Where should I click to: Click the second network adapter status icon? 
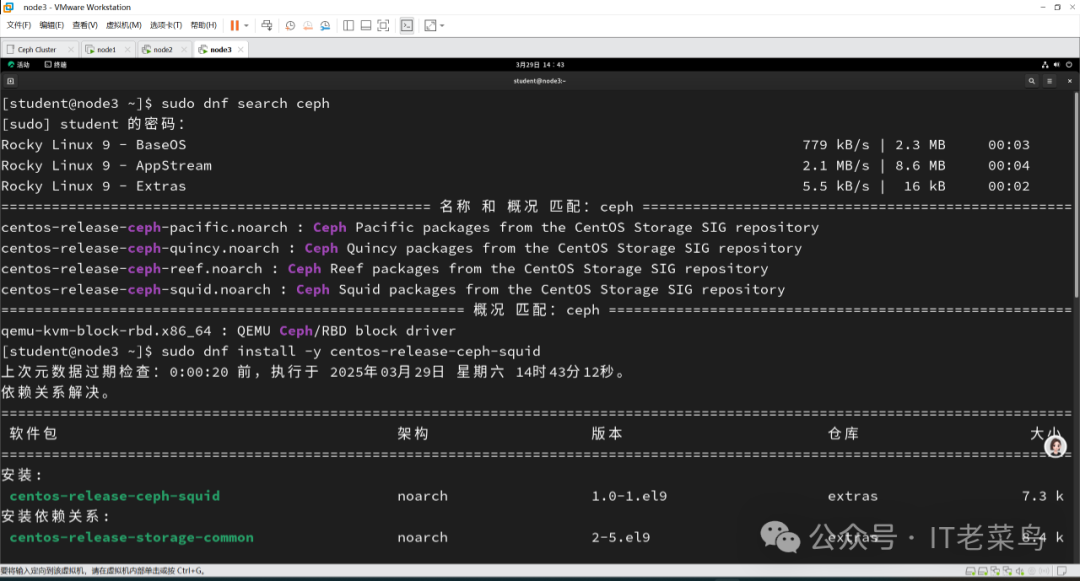tap(1008, 571)
